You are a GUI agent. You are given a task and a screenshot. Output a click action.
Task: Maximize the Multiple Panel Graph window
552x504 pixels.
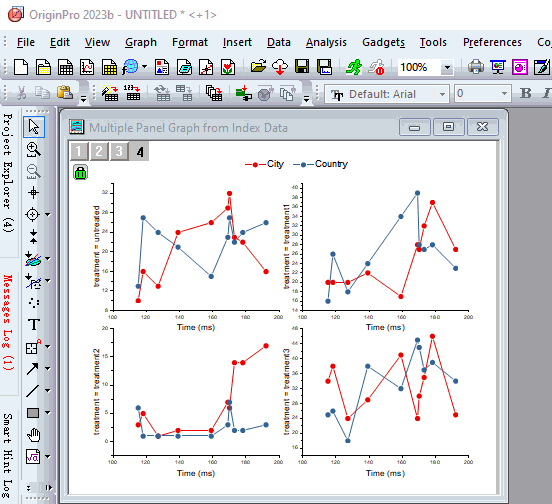coord(448,127)
